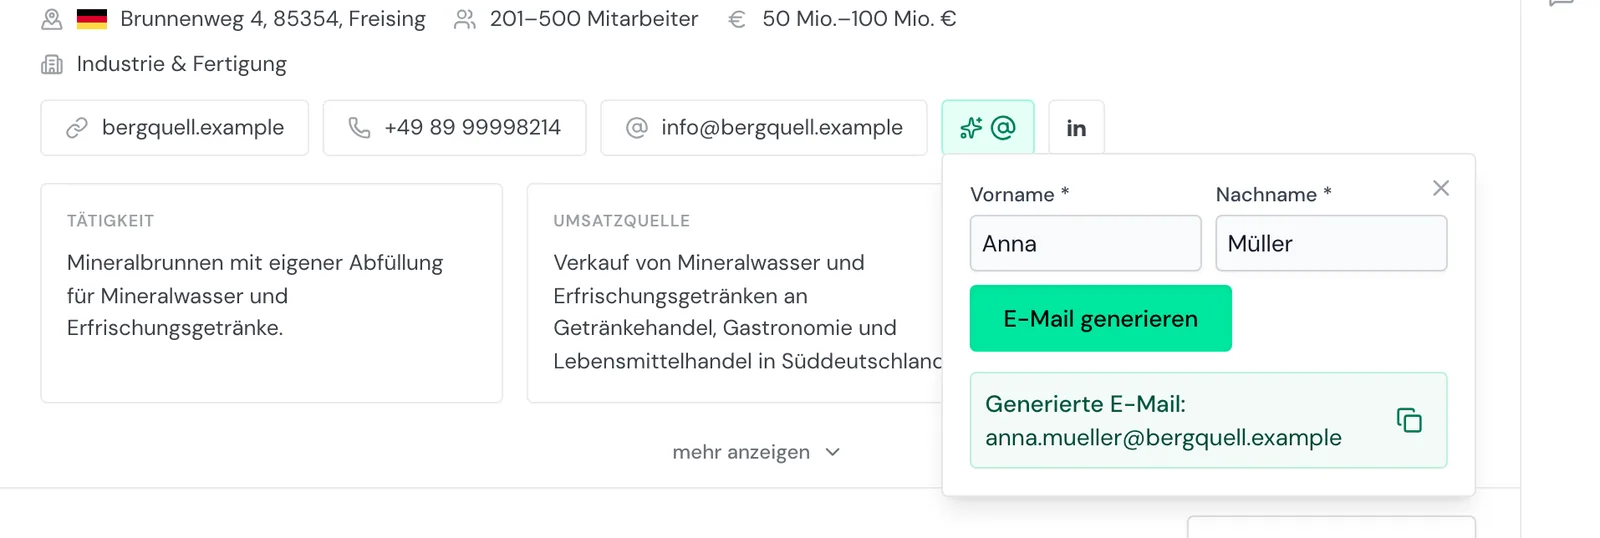Expand details via mehr anzeigen
Image resolution: width=1600 pixels, height=538 pixels.
tap(756, 452)
